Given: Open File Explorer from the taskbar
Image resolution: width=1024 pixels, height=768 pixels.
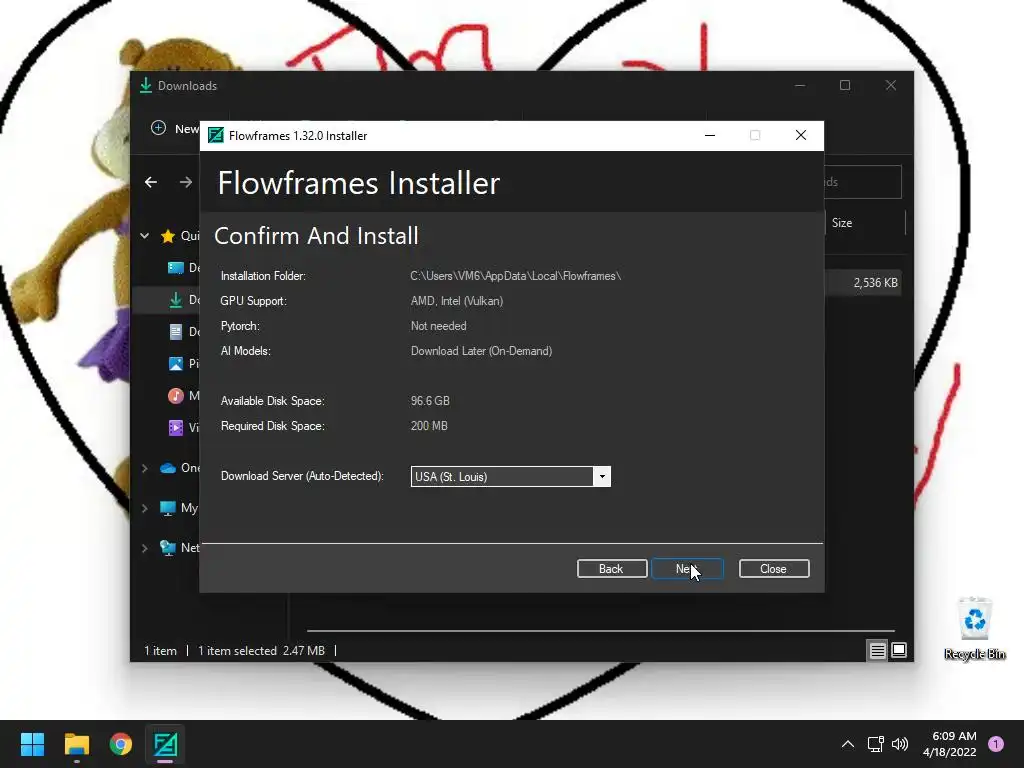Looking at the screenshot, I should click(76, 744).
